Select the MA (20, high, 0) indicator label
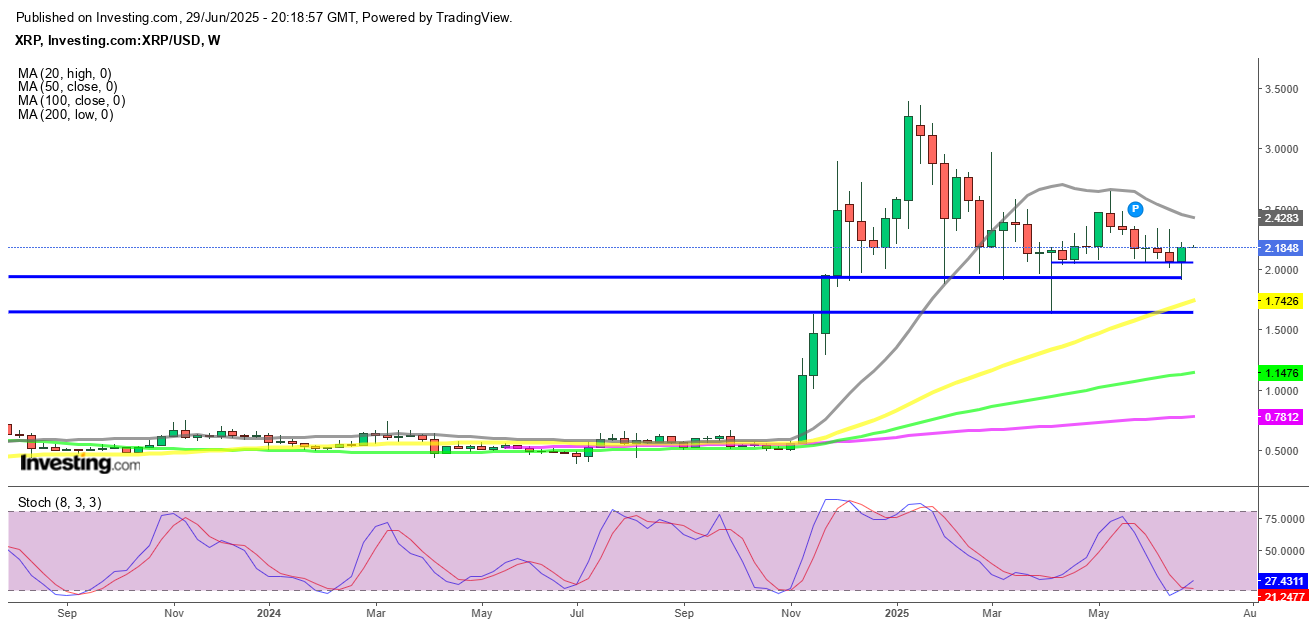 click(65, 73)
